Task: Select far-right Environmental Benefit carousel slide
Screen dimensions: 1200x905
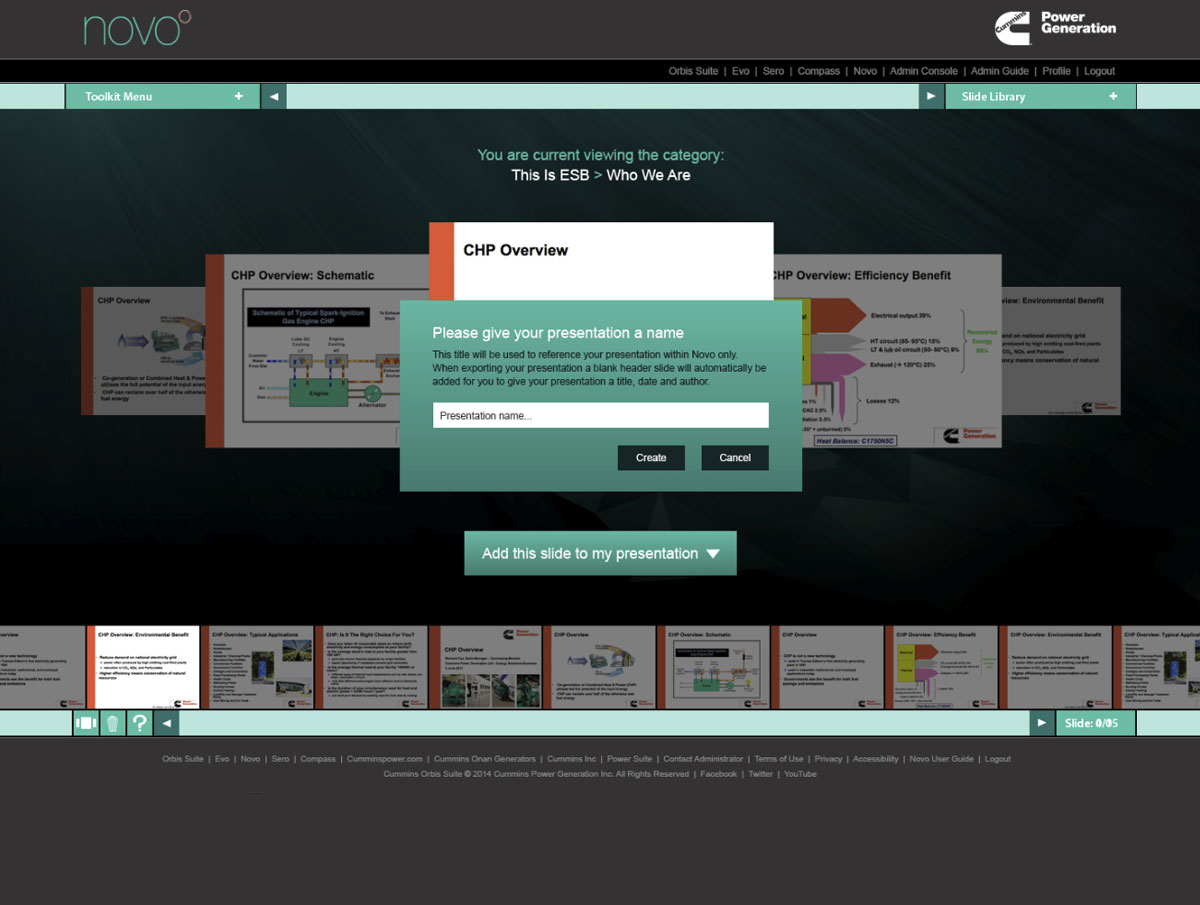Action: pos(1061,350)
